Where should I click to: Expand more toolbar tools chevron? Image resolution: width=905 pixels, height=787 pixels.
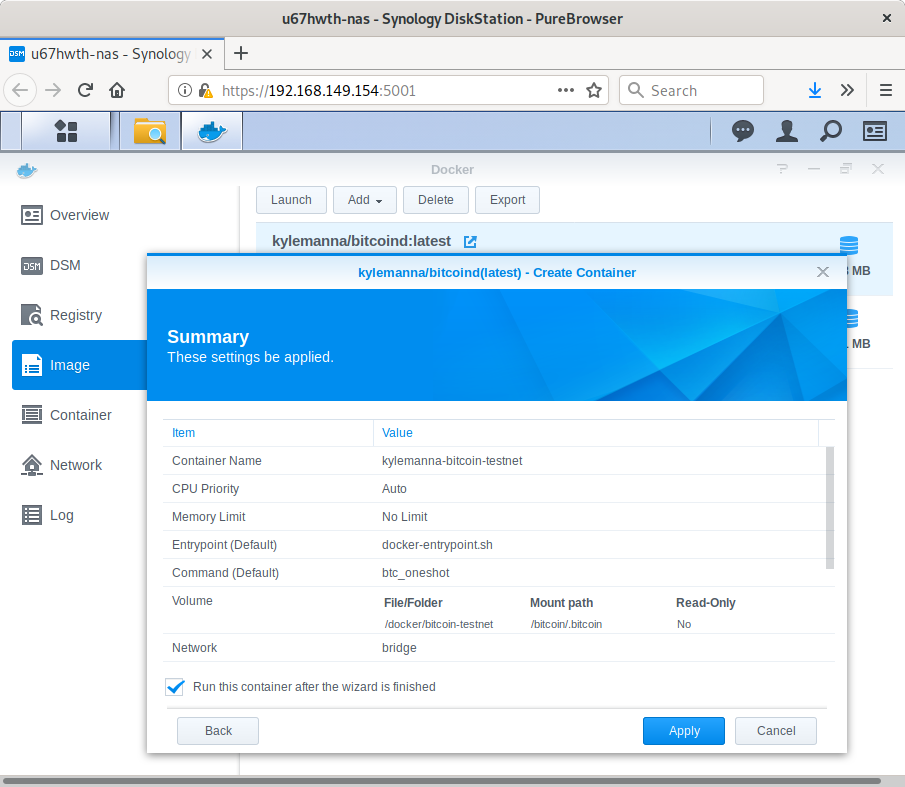tap(847, 90)
